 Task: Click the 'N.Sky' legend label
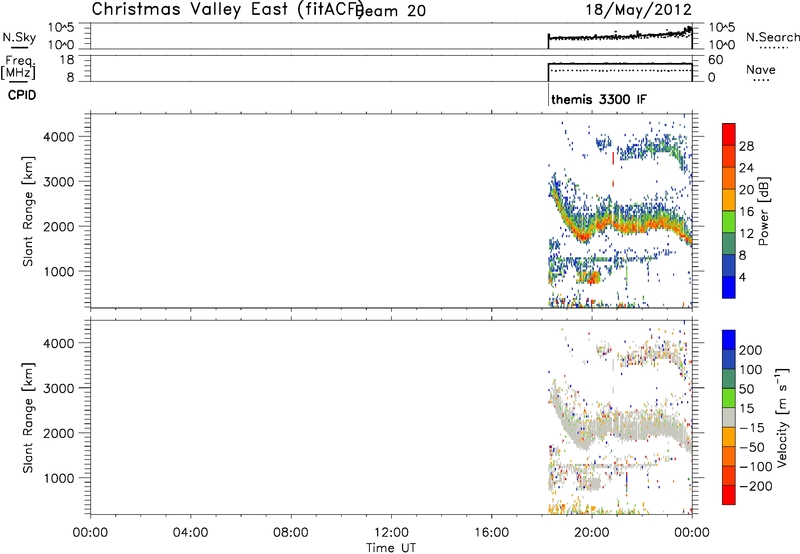pyautogui.click(x=19, y=37)
